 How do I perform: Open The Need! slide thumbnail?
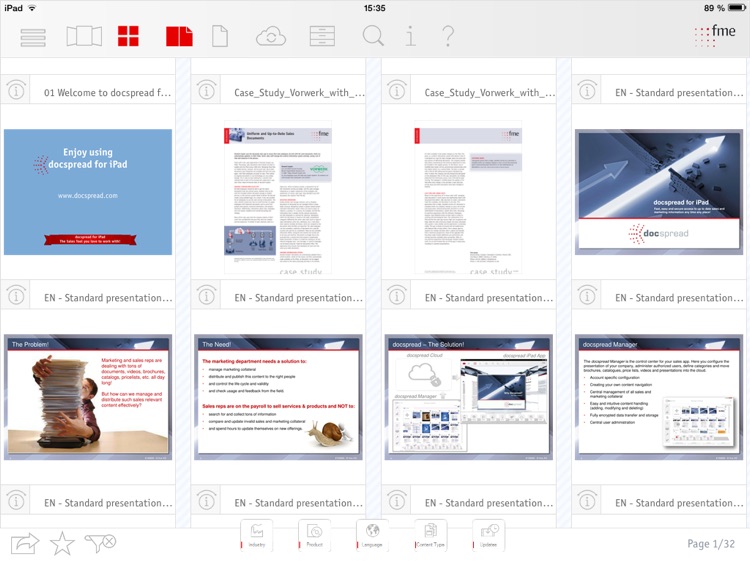coord(278,397)
